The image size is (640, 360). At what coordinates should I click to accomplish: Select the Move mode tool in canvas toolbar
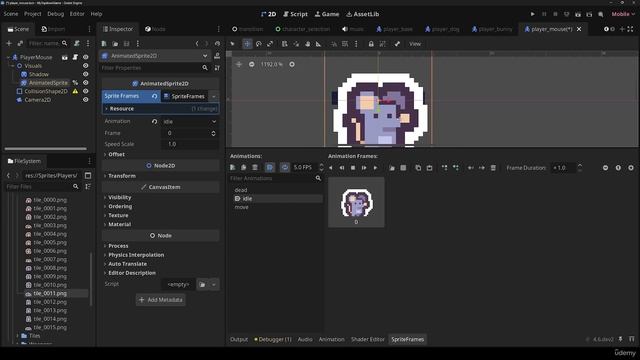(x=247, y=44)
